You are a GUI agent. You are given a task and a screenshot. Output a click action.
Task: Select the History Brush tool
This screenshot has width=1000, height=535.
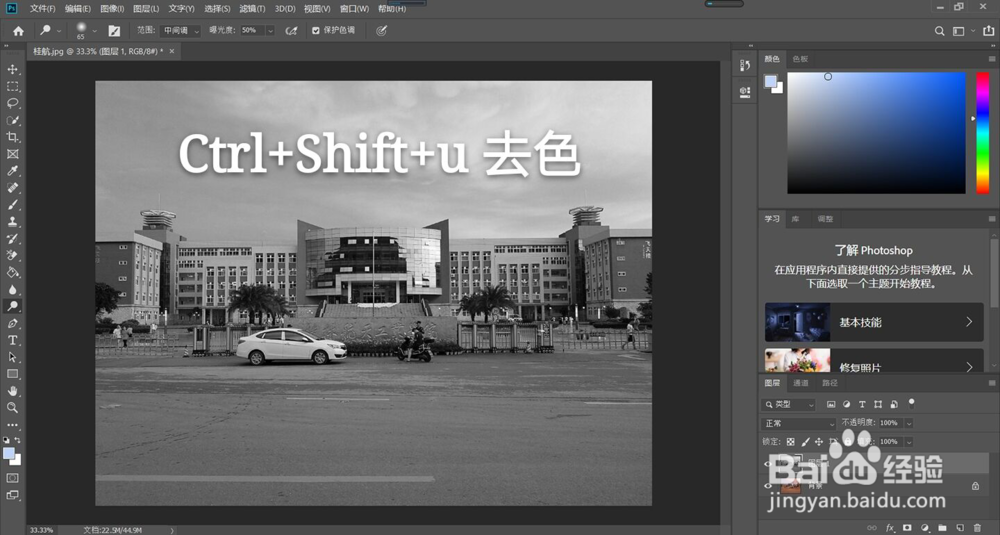click(x=12, y=238)
